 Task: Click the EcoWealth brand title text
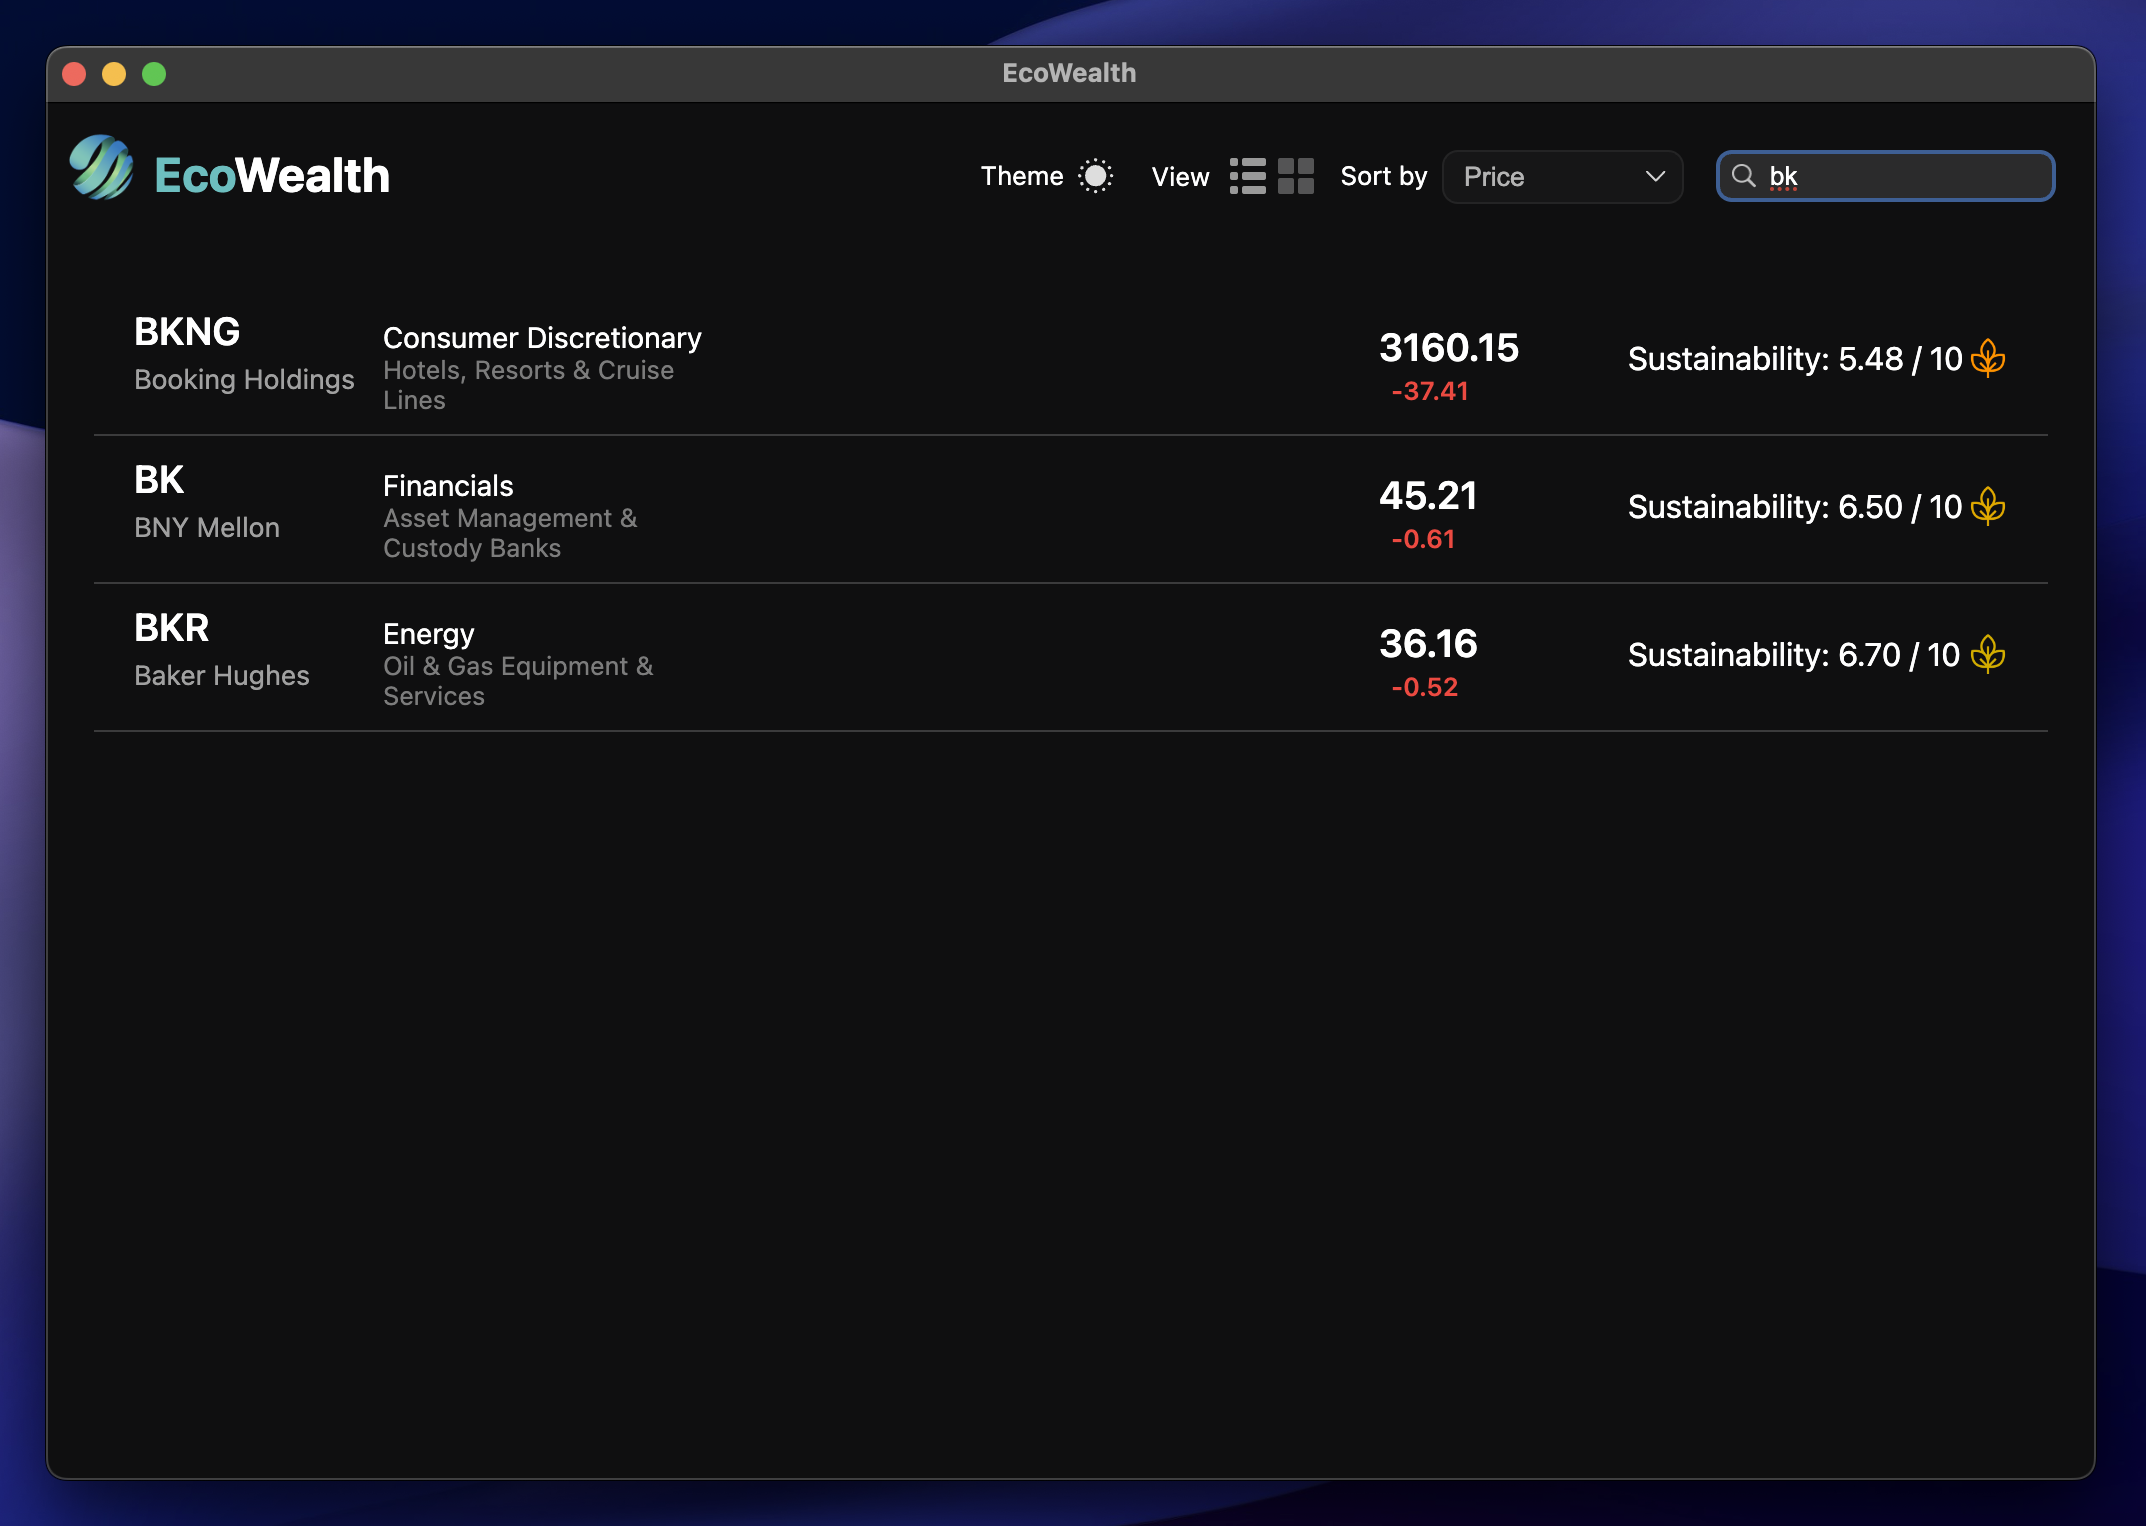[x=272, y=176]
